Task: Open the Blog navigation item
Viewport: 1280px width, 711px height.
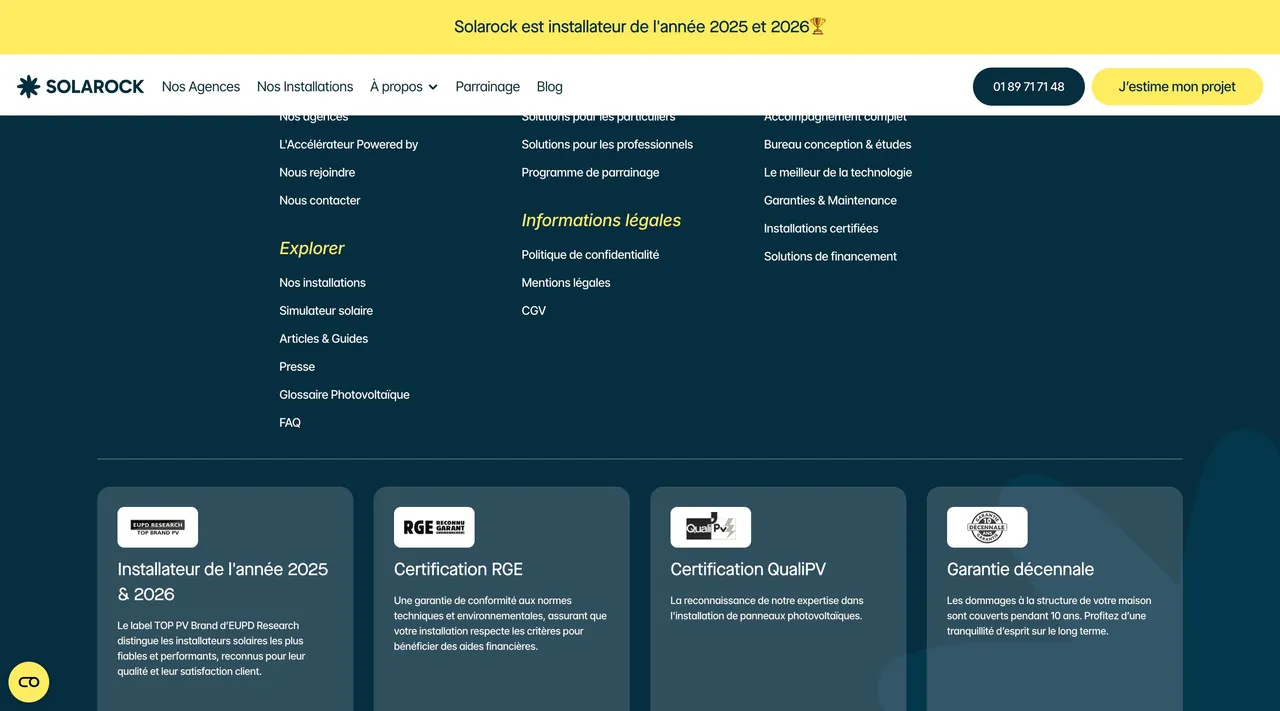Action: pos(550,87)
